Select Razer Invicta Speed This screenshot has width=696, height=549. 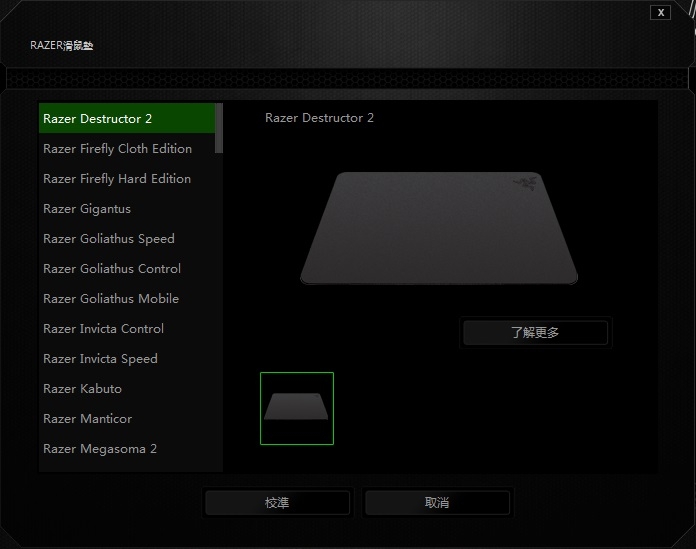tap(127, 359)
